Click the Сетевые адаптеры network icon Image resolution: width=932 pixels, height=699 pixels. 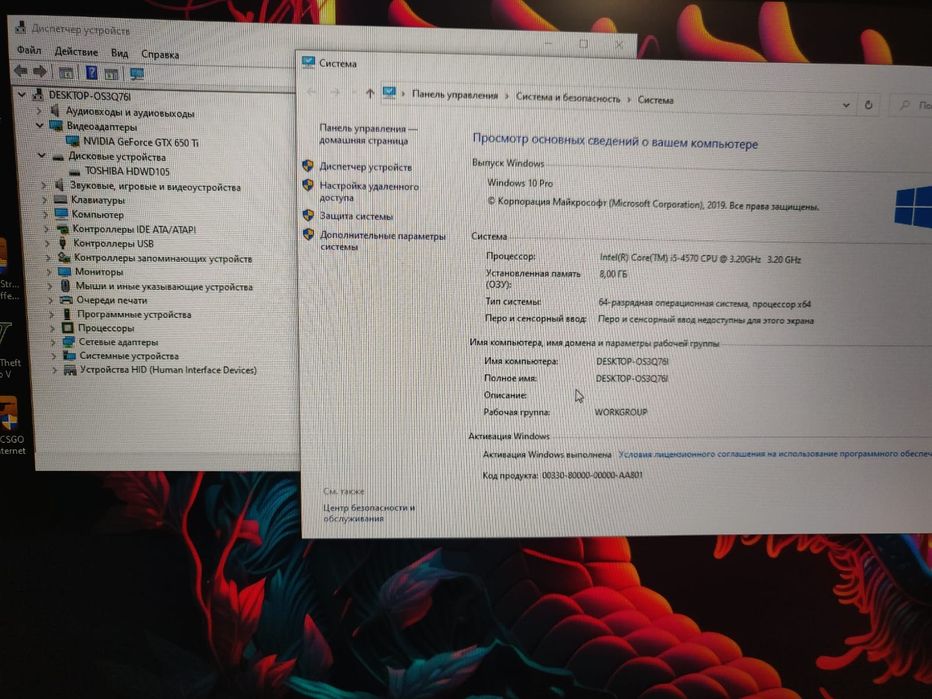pos(69,342)
